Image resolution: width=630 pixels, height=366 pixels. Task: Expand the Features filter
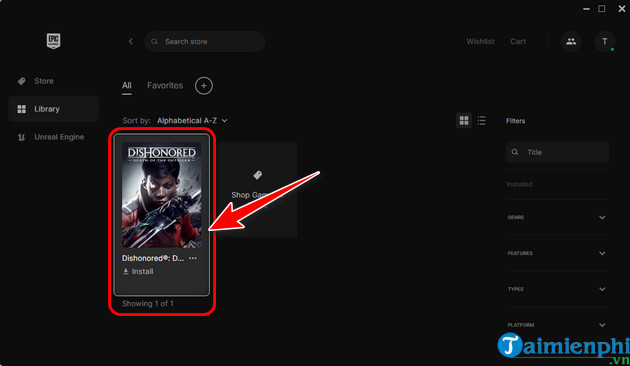pos(557,253)
